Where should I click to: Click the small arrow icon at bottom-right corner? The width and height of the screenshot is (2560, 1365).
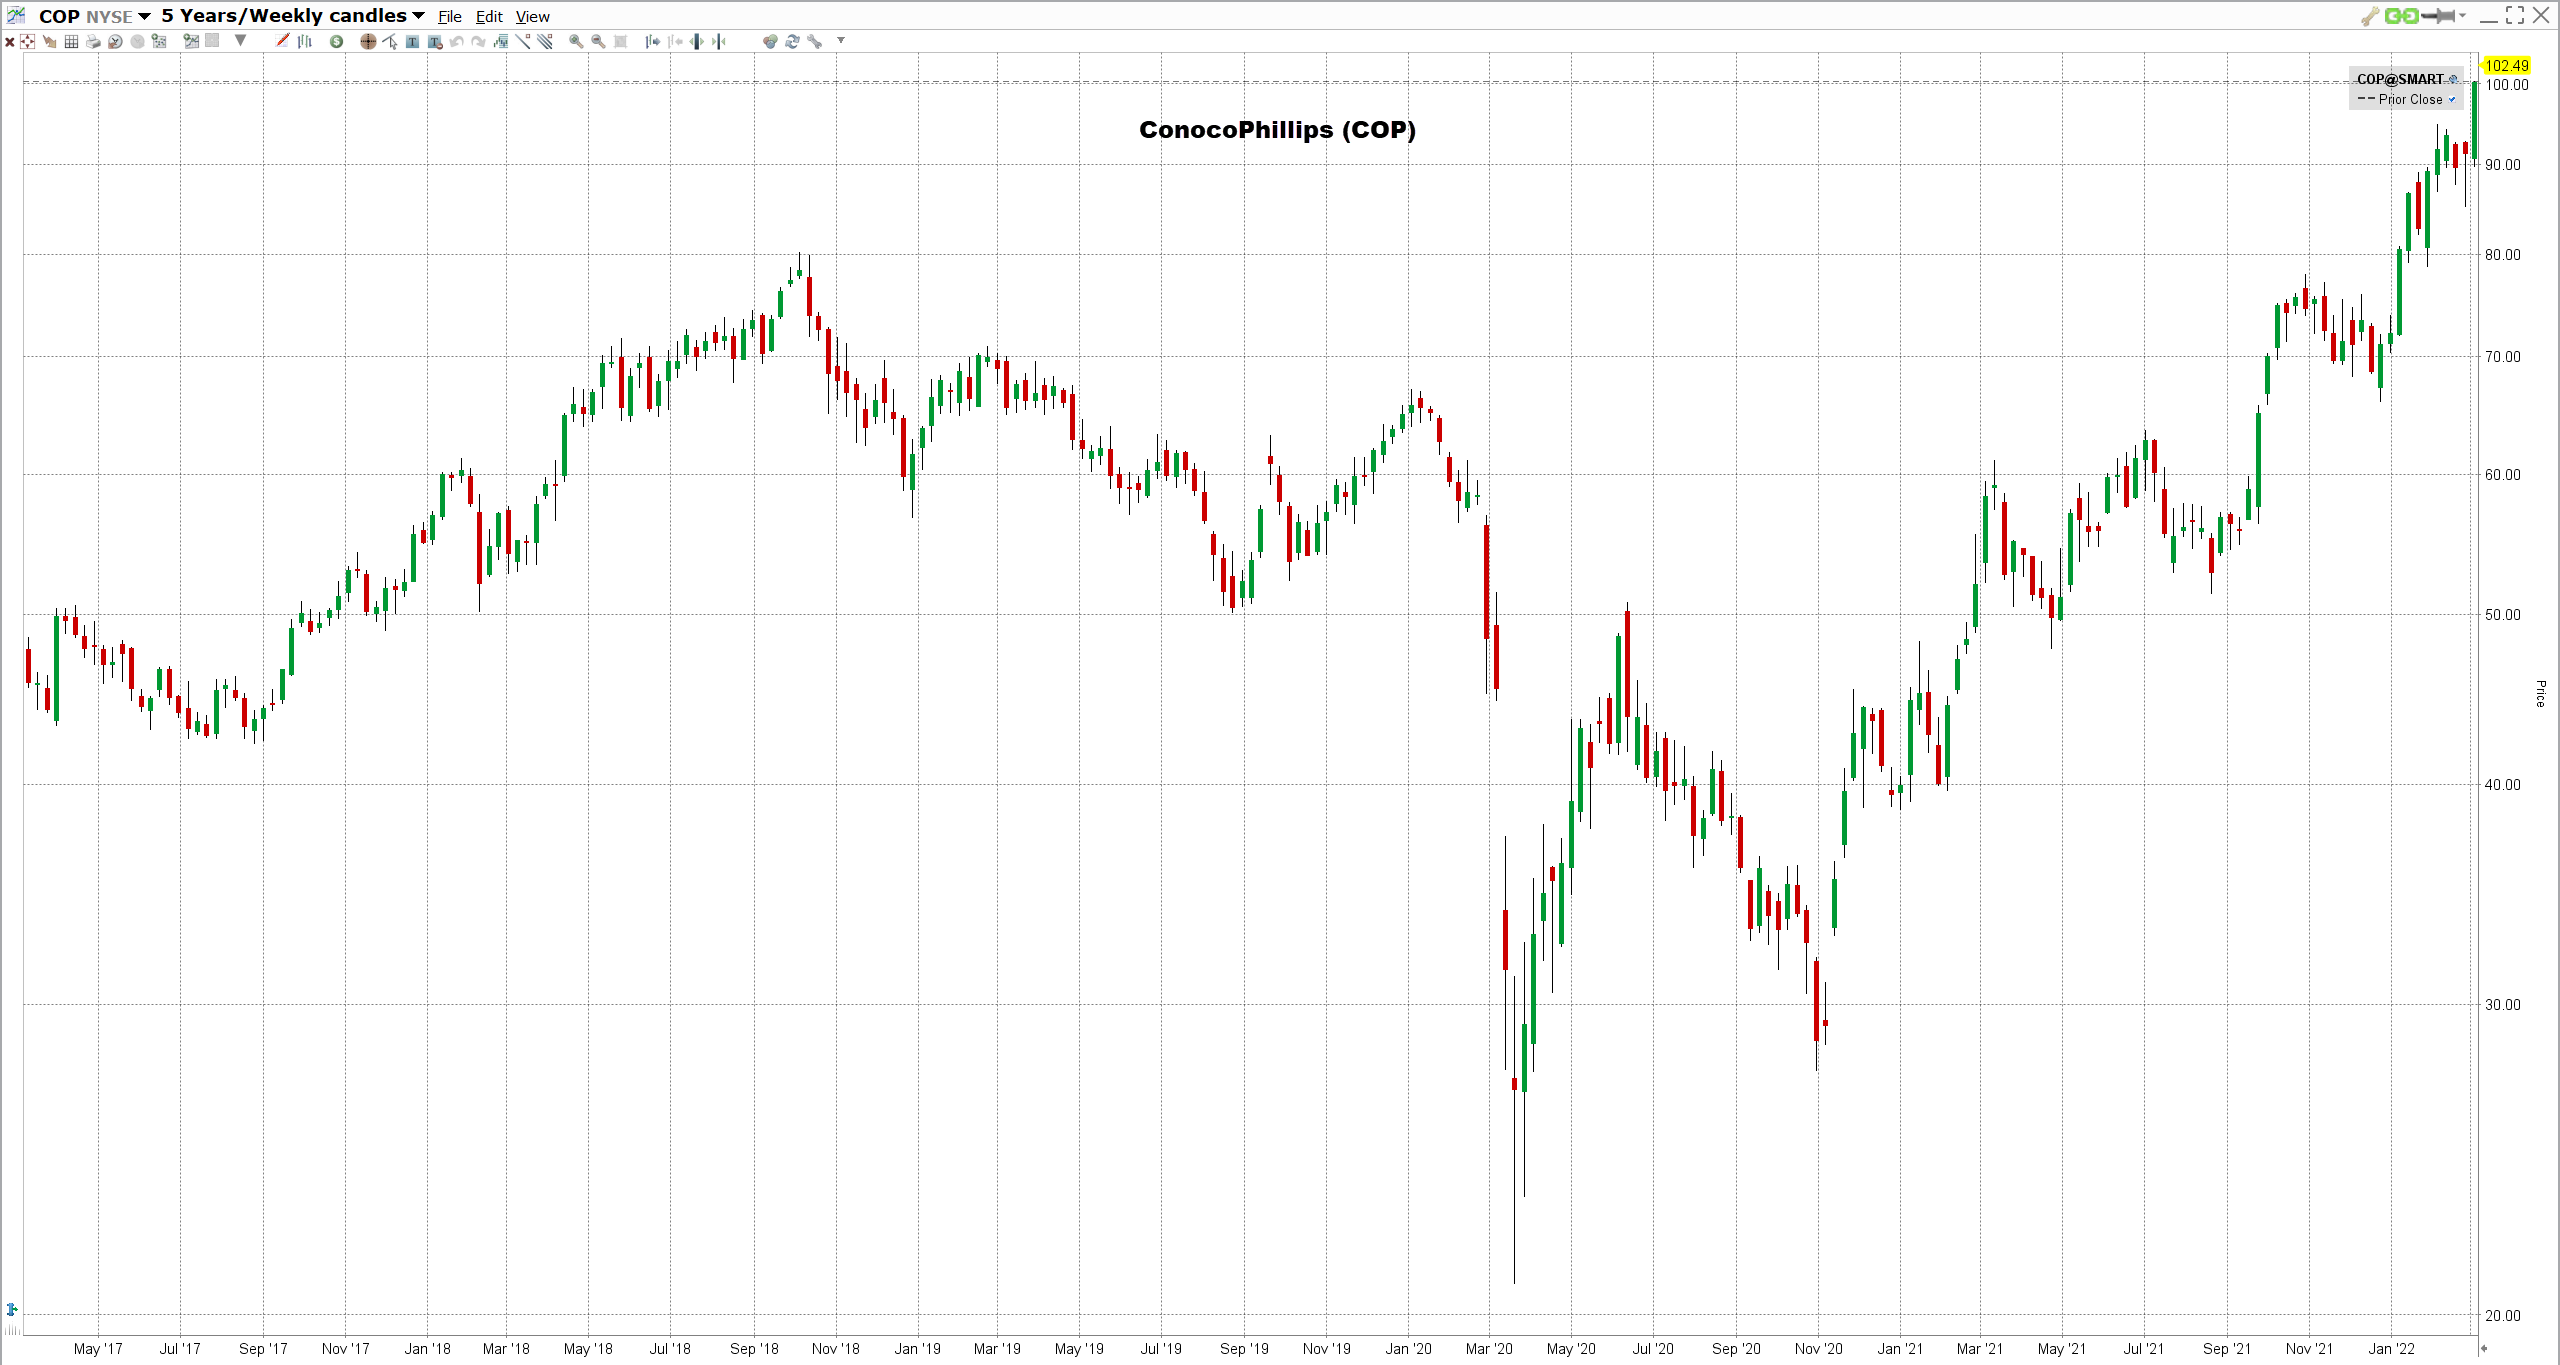tap(2483, 1349)
